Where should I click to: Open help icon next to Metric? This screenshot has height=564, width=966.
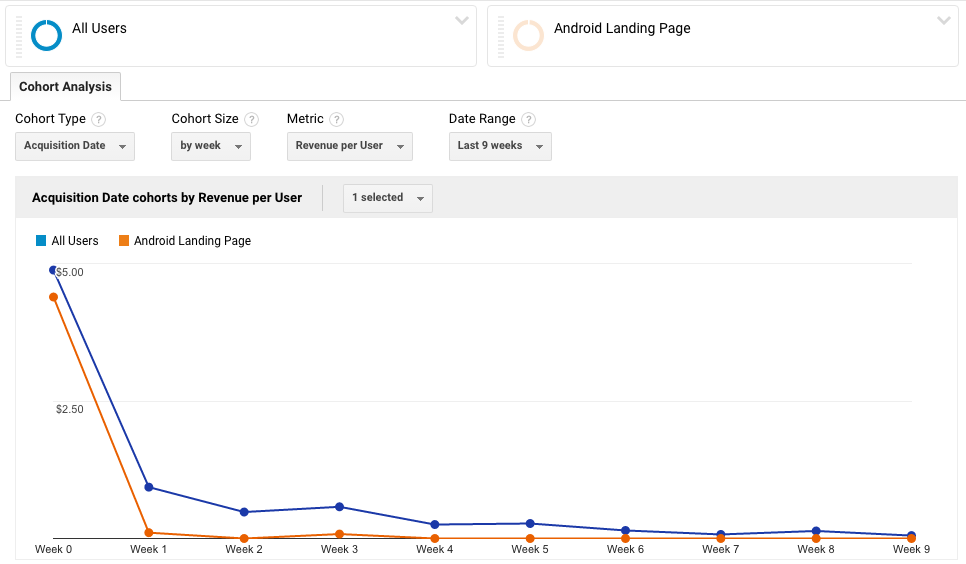coord(336,119)
